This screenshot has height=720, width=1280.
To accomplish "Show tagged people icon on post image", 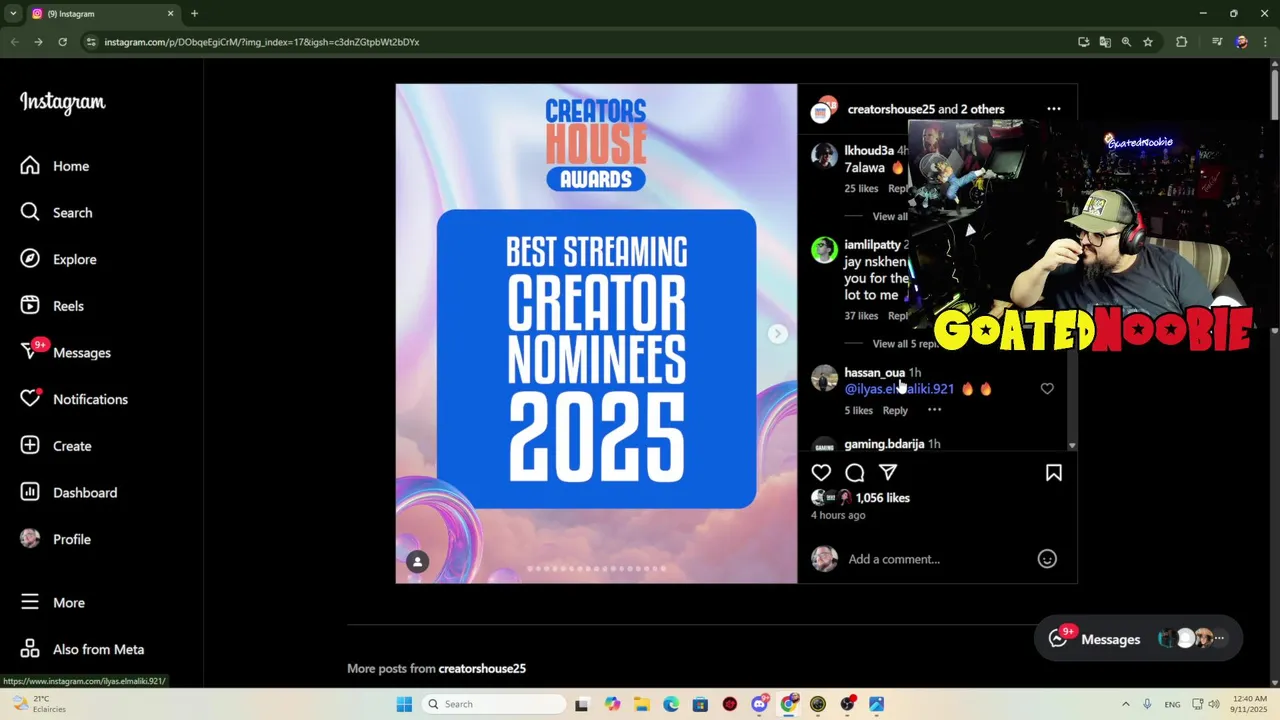I will coord(418,562).
